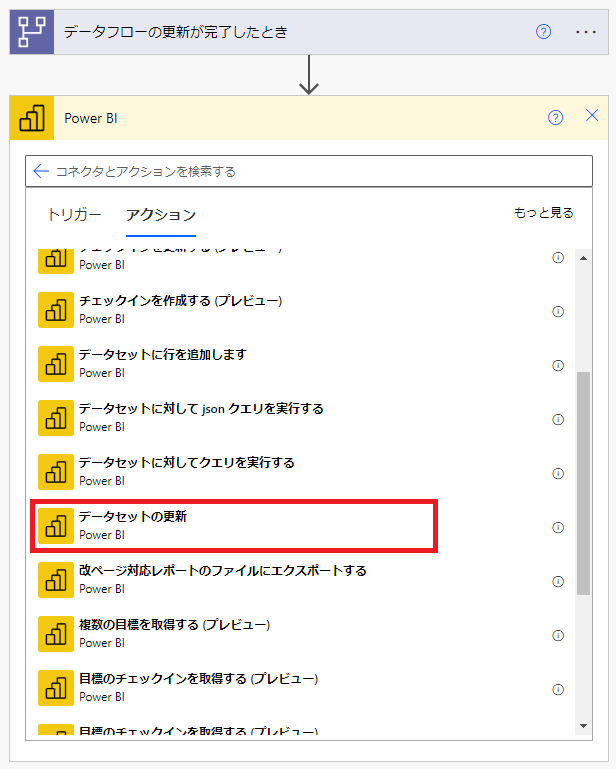This screenshot has height=769, width=616.
Task: Click the icon for the json クエリ action
Action: [x=56, y=418]
